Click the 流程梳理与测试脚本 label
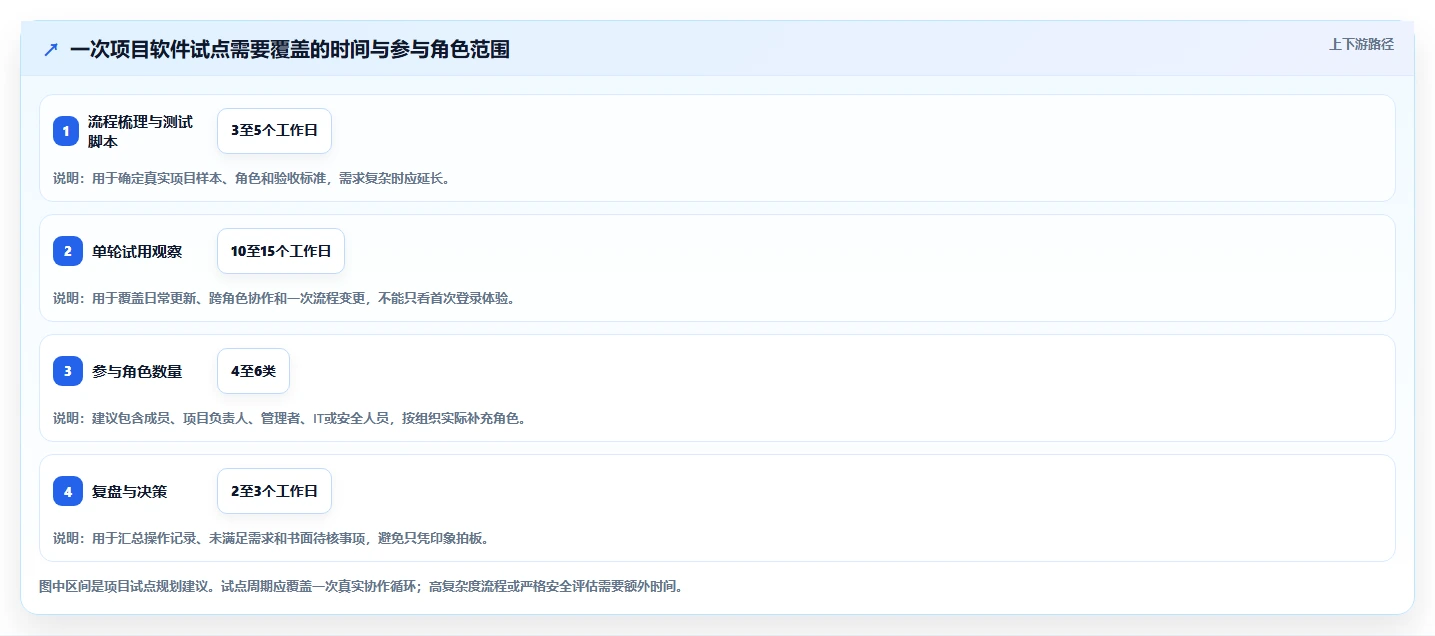The height and width of the screenshot is (636, 1435). click(140, 131)
